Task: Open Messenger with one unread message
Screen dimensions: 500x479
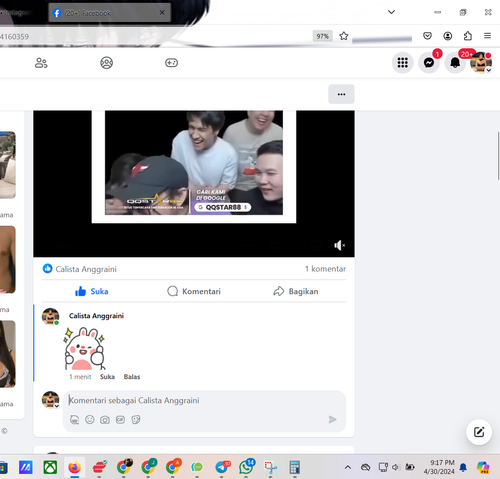Action: tap(429, 63)
